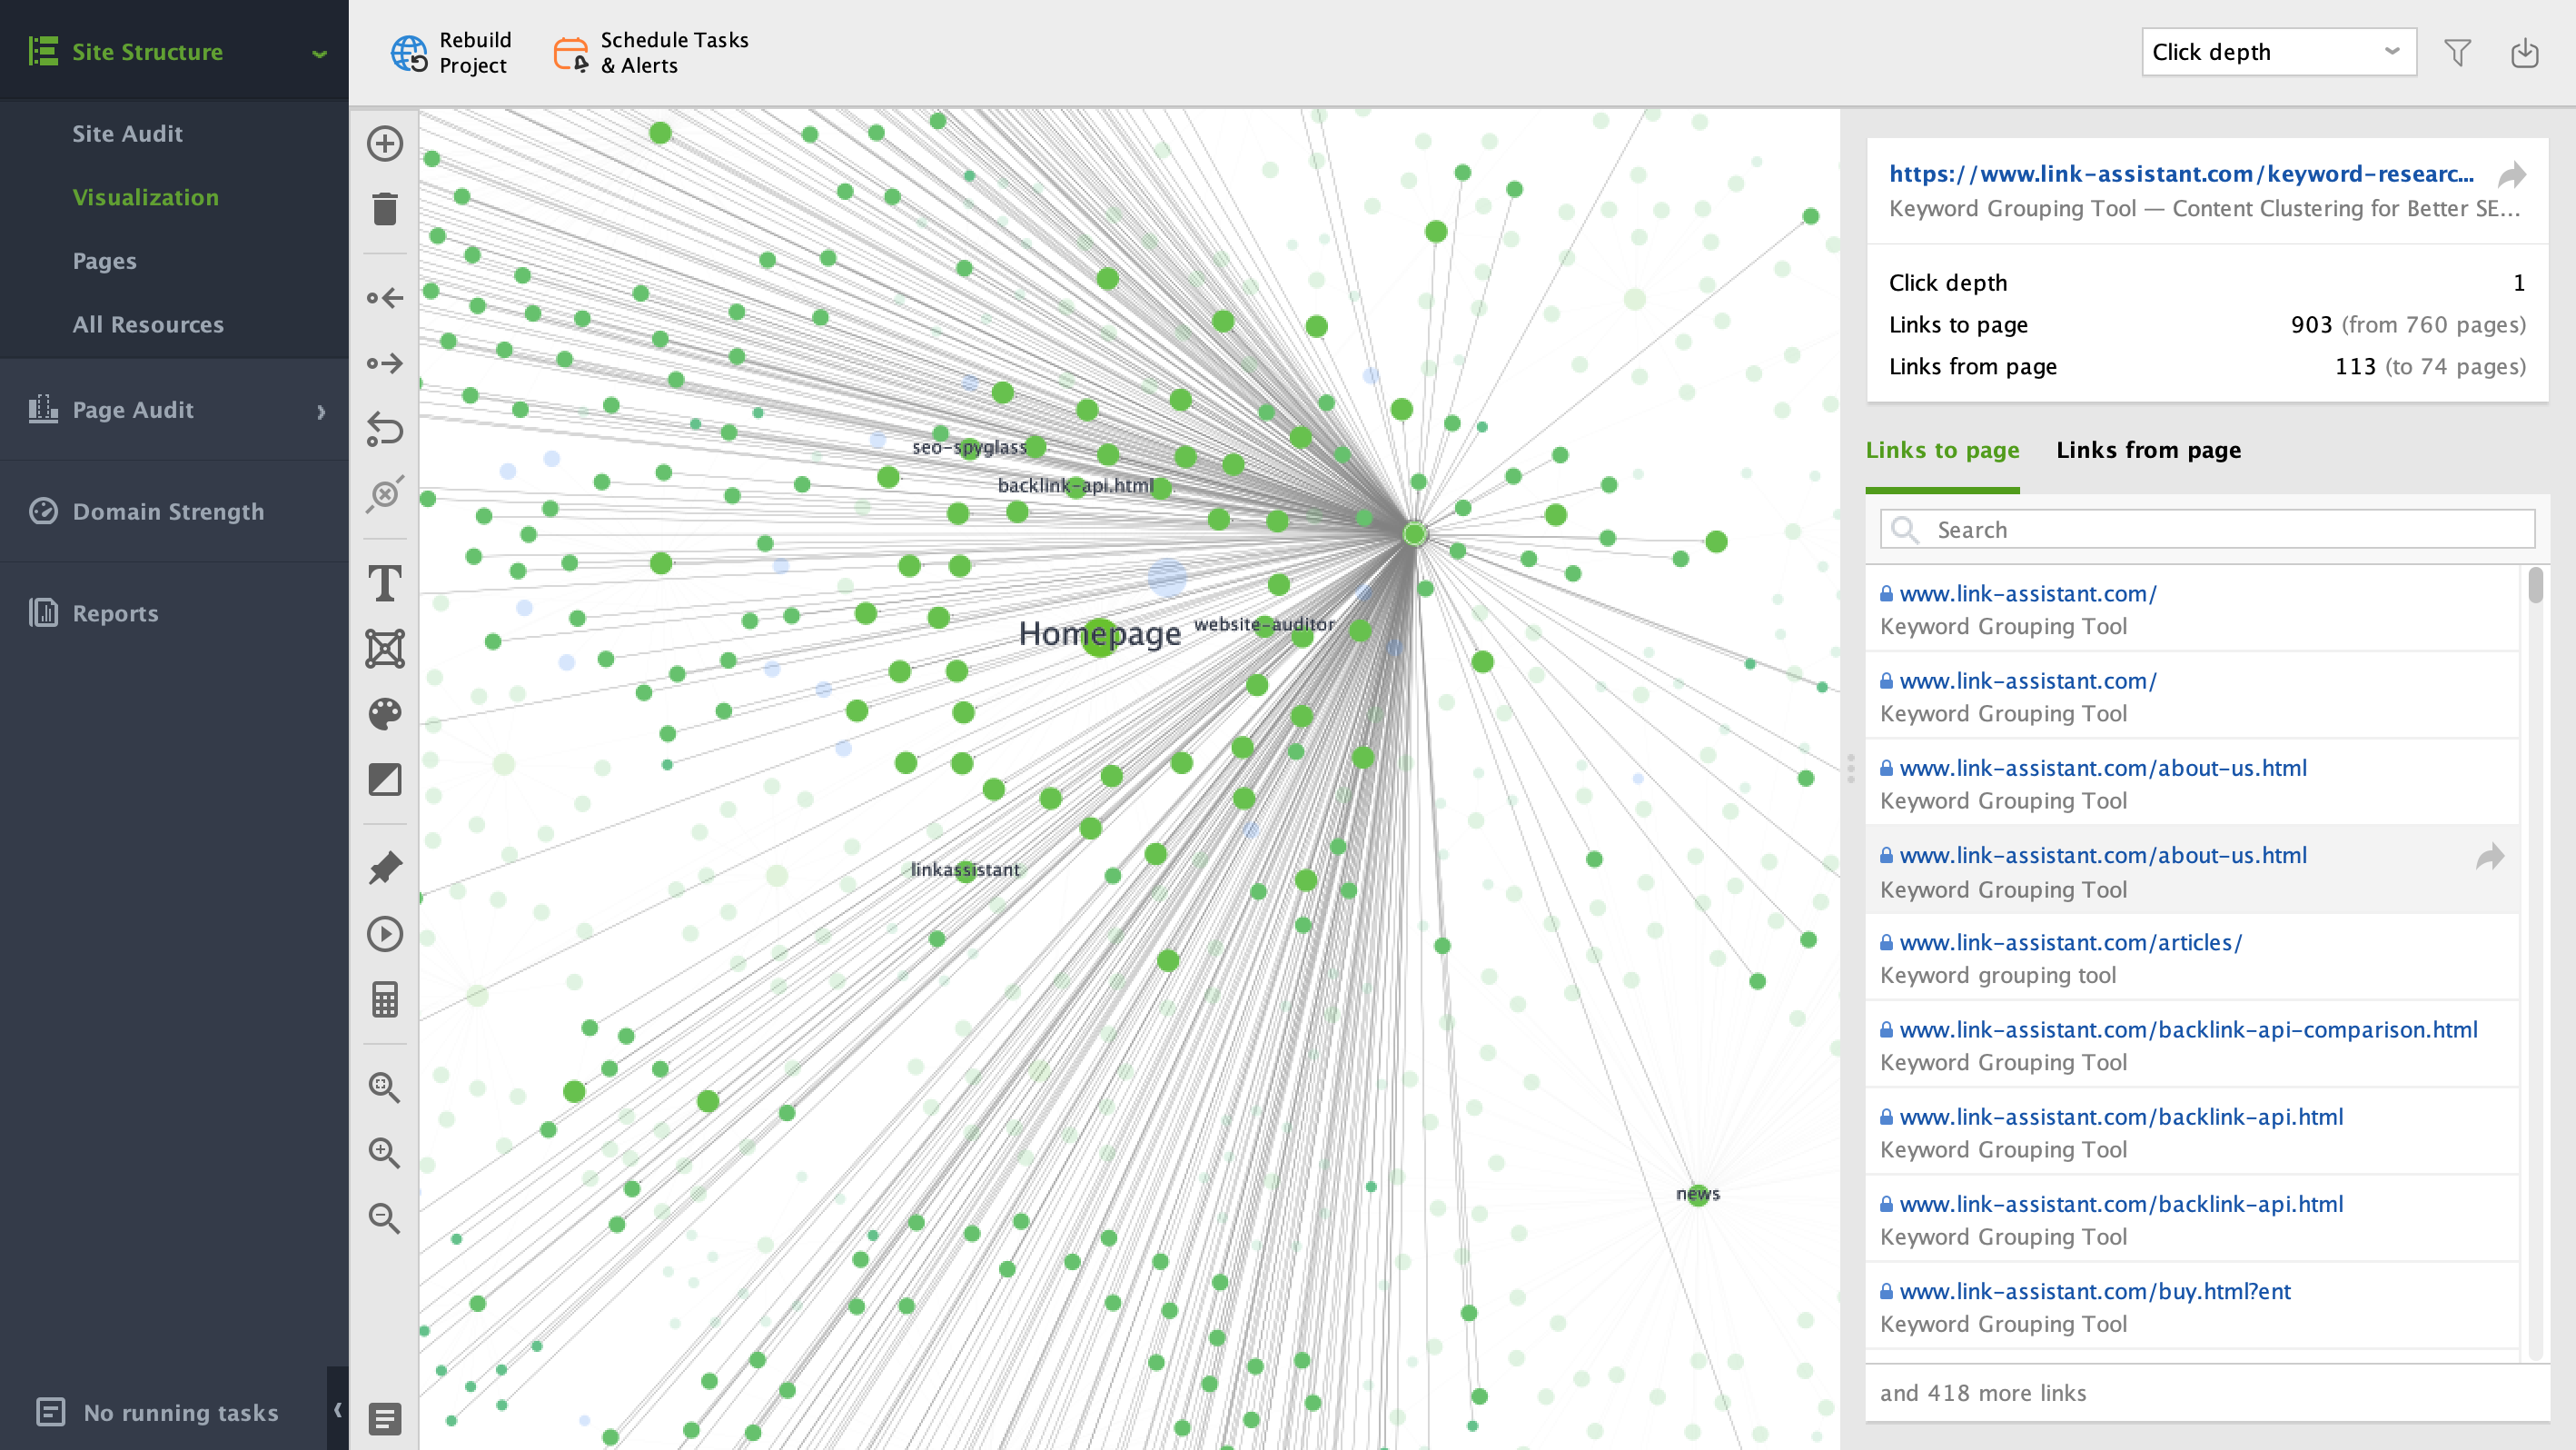
Task: Switch to Links from page tab
Action: coord(2148,450)
